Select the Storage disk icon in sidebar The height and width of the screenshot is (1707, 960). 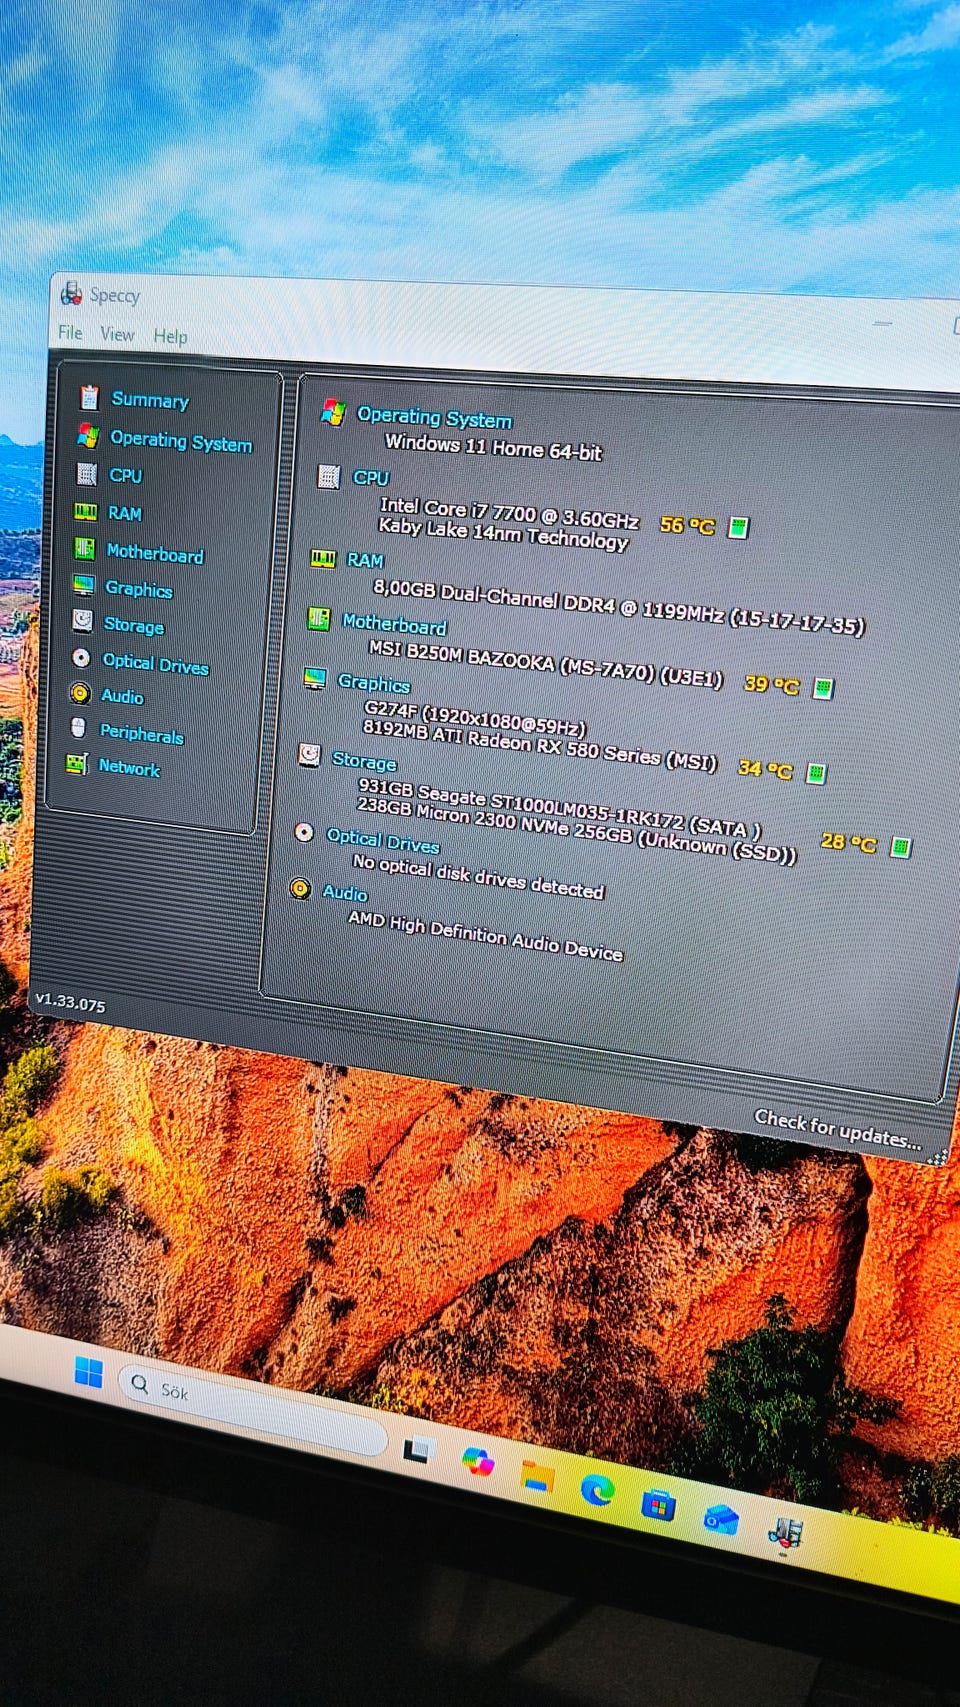click(83, 621)
